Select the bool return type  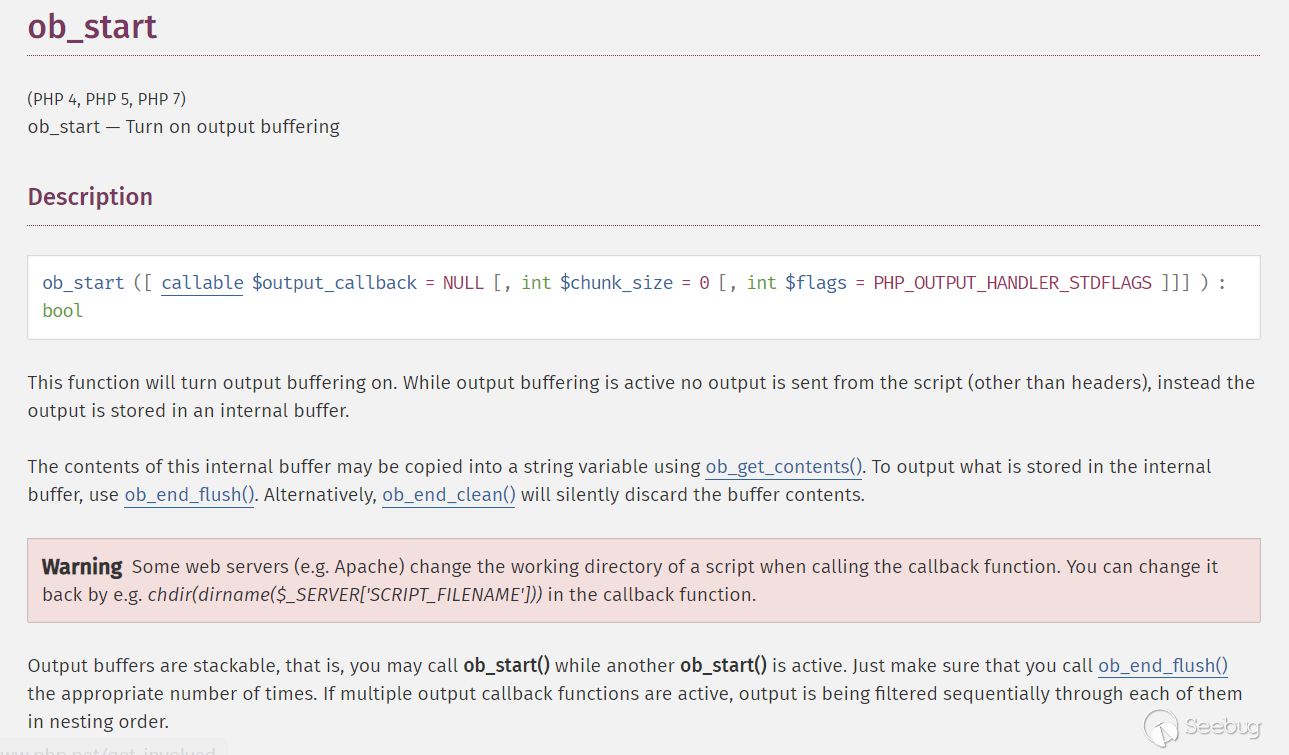coord(63,311)
